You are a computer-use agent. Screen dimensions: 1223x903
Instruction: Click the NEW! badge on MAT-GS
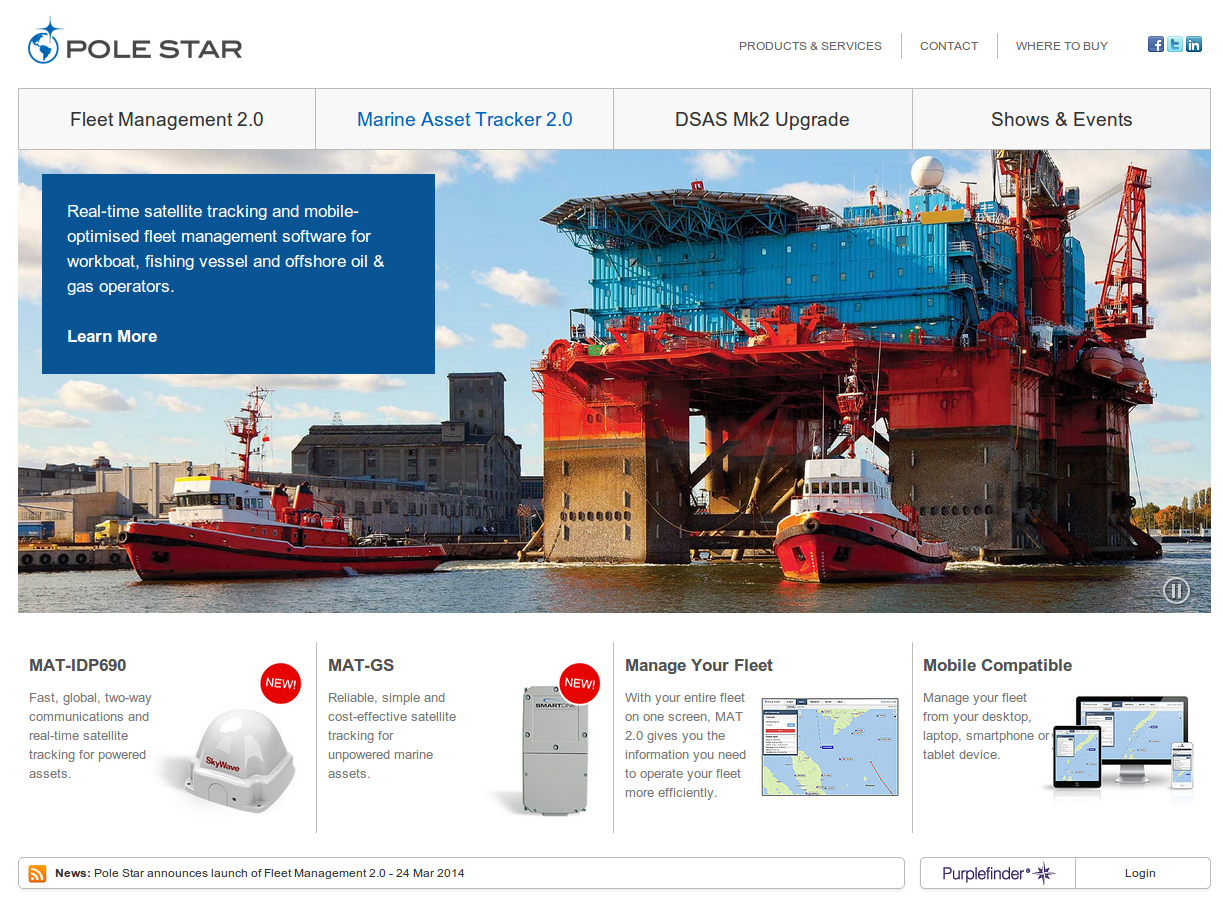580,684
